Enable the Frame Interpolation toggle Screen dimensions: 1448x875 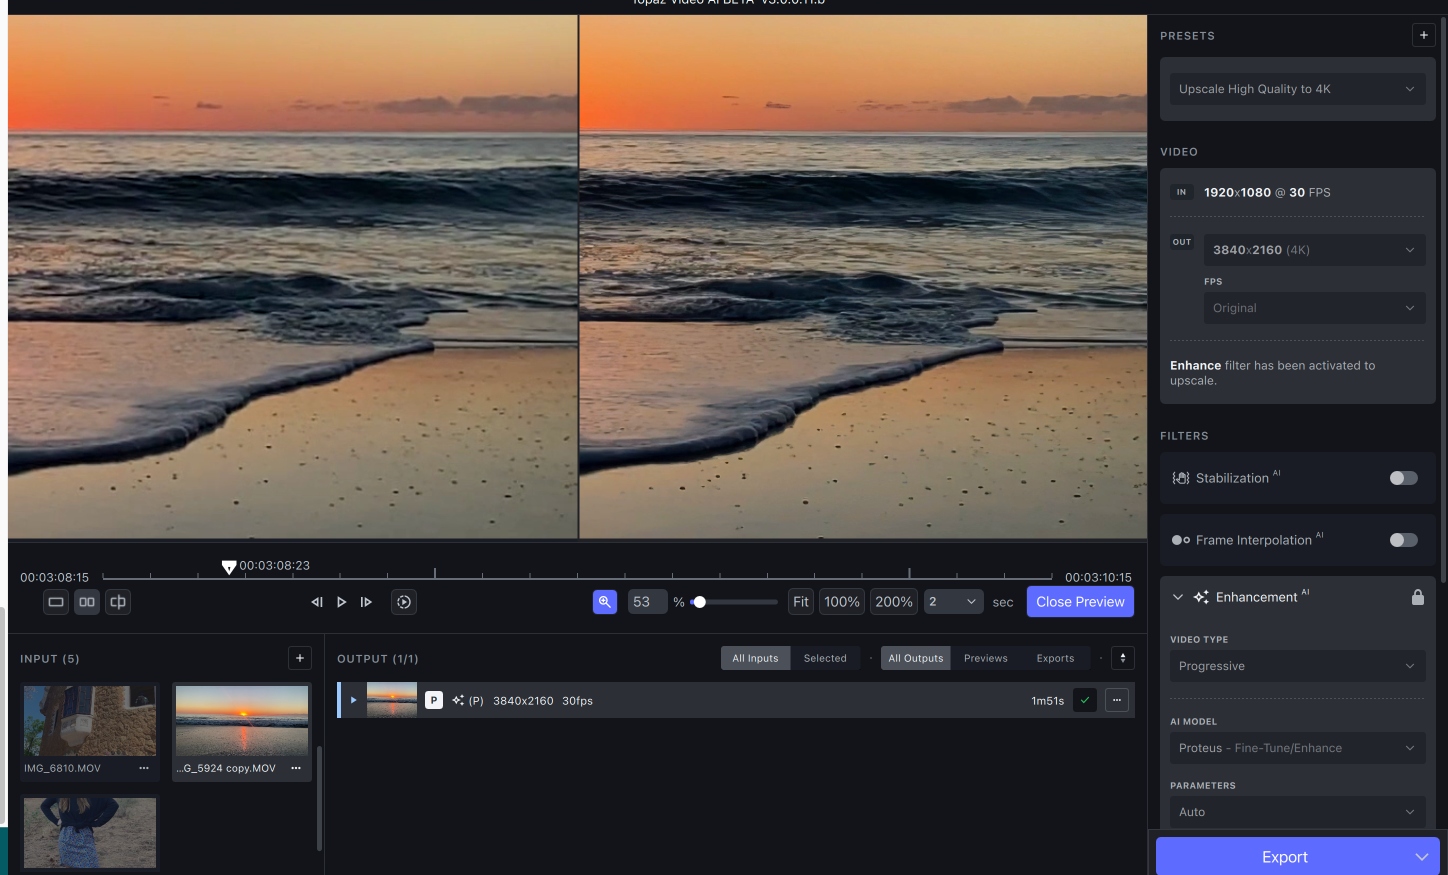(x=1404, y=540)
